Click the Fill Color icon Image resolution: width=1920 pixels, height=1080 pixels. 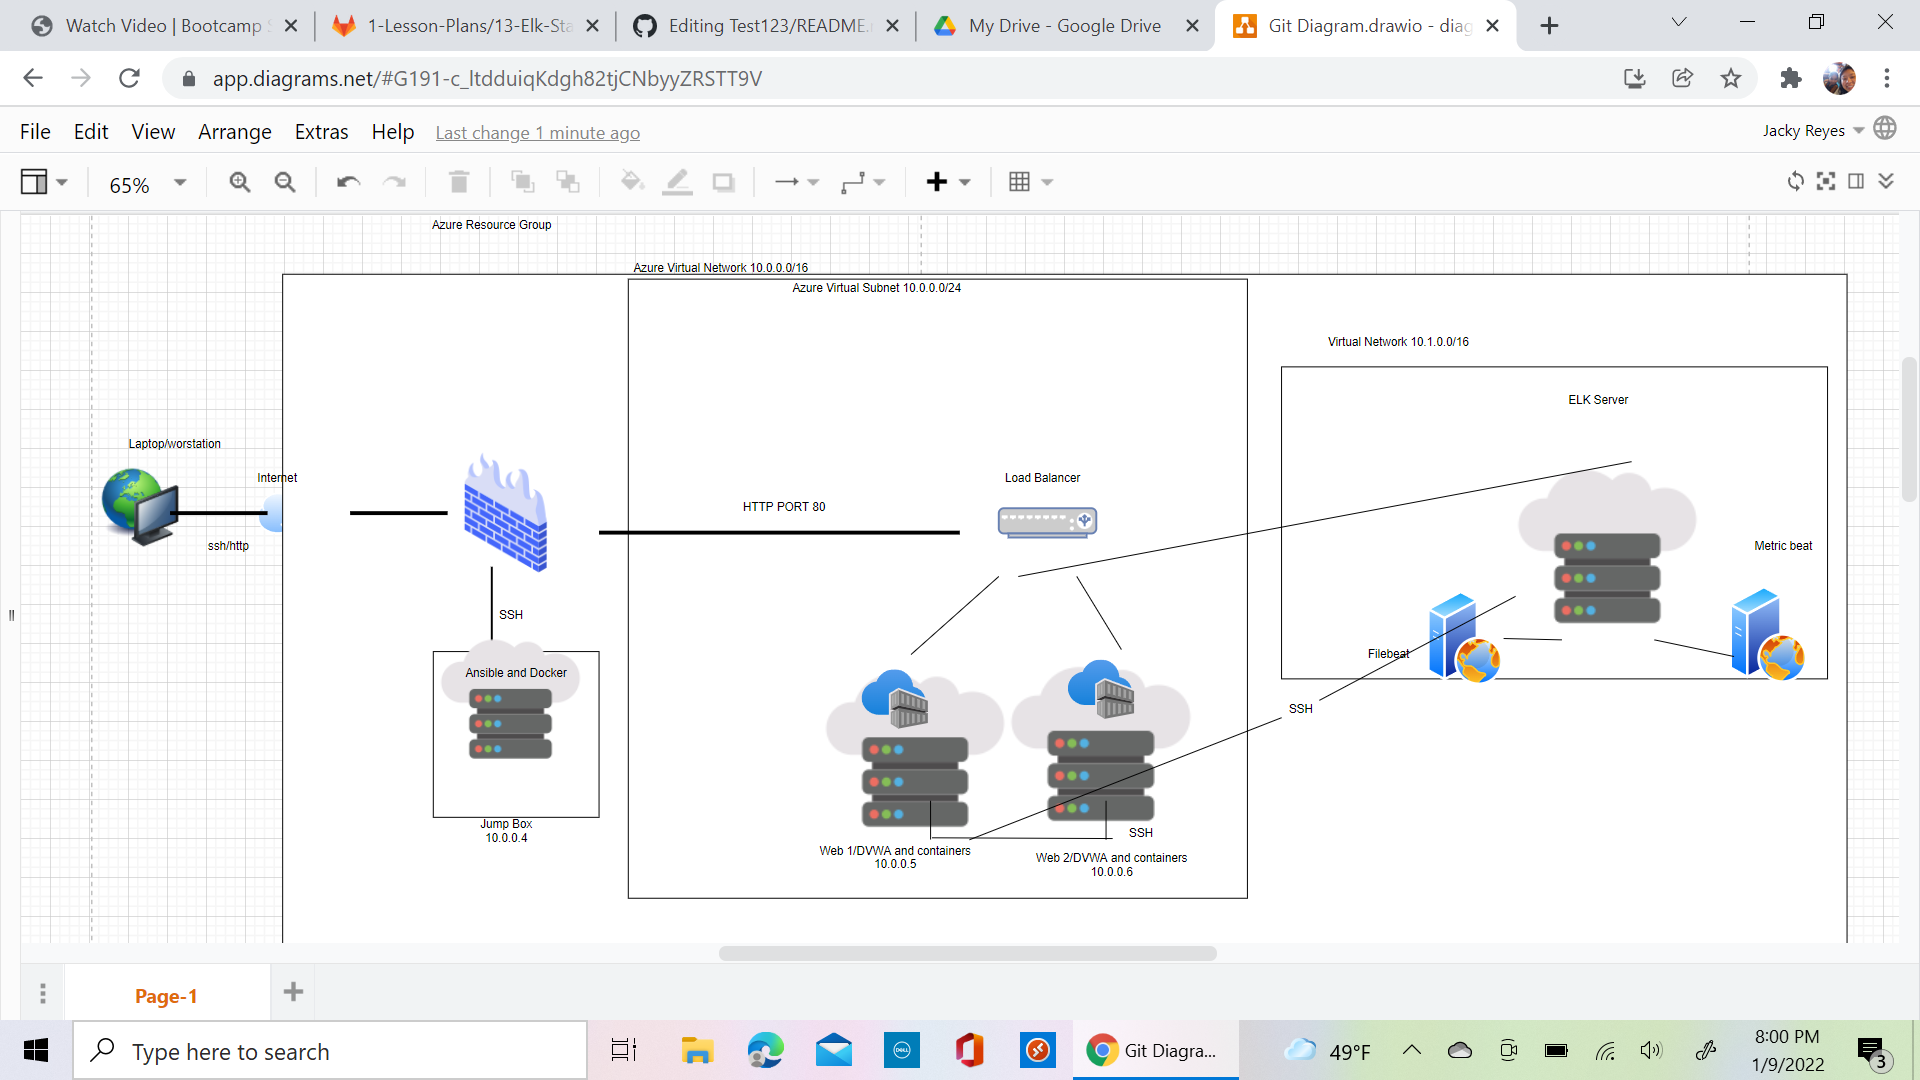(x=631, y=182)
